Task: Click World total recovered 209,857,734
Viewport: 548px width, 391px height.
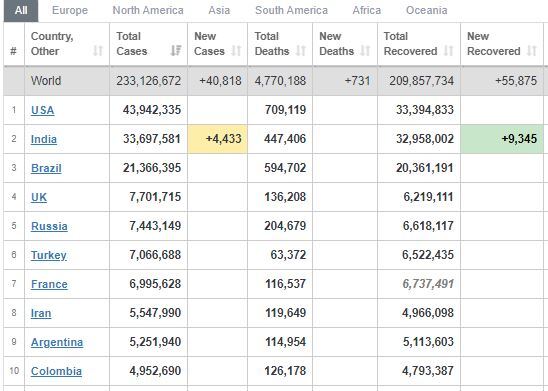Action: pyautogui.click(x=421, y=81)
